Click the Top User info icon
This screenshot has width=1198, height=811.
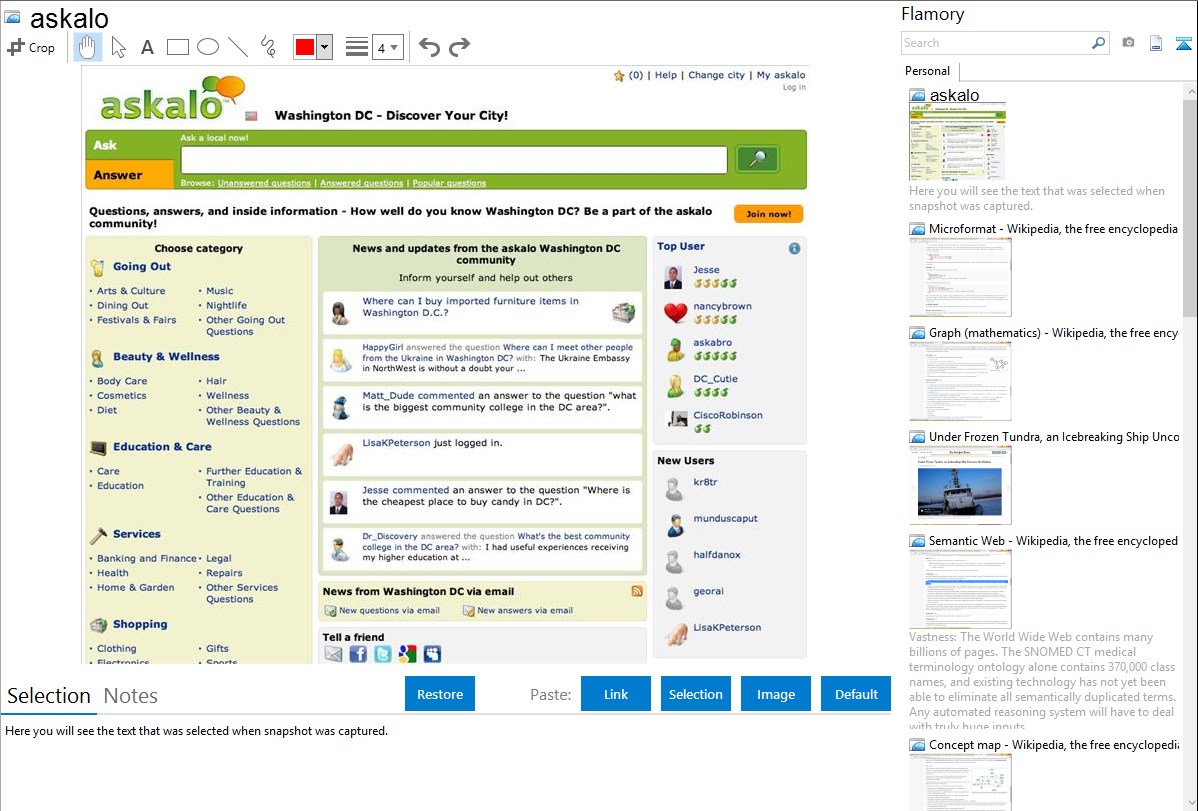tap(794, 248)
